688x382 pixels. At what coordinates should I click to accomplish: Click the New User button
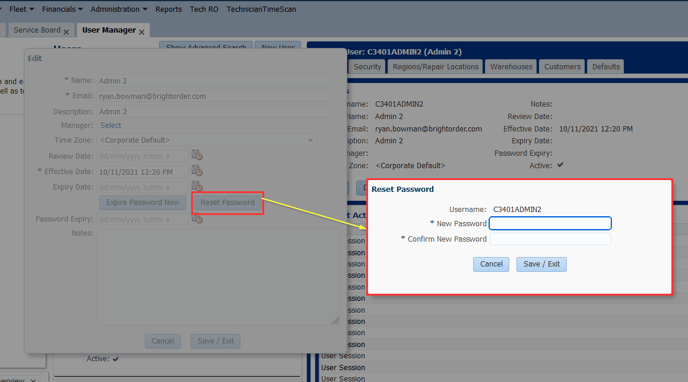click(278, 46)
